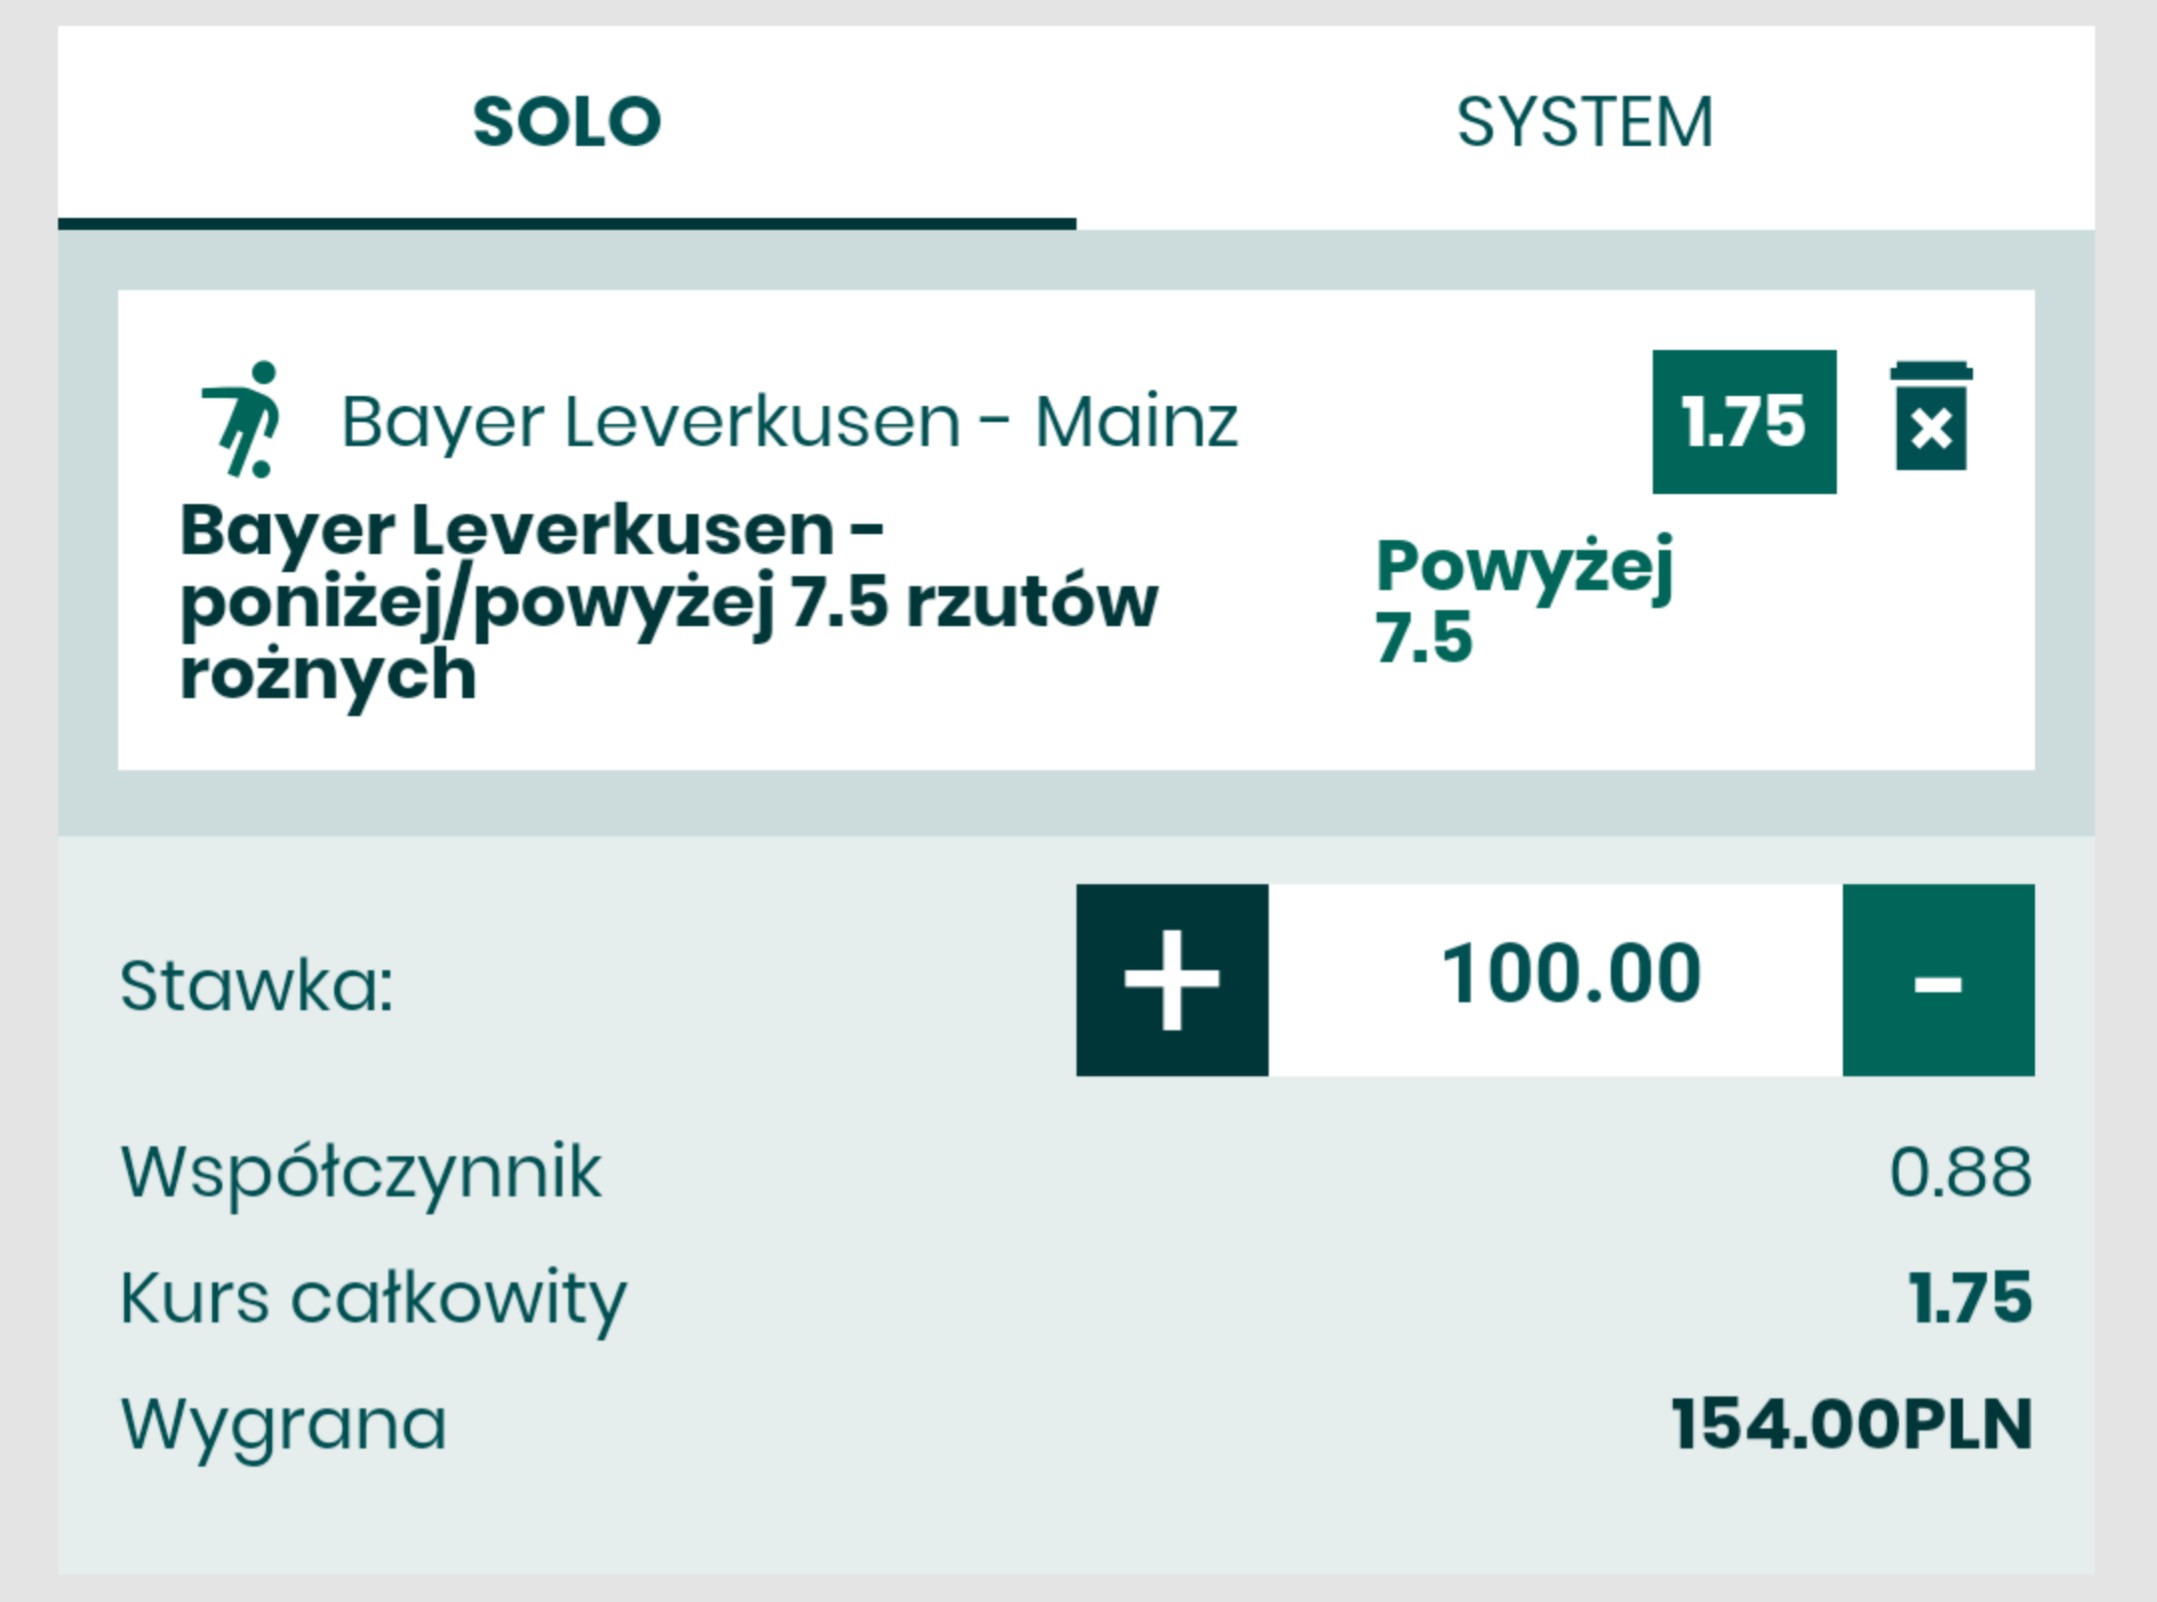Open the Bayer Leverkusen - Mainz match title
2157x1602 pixels.
click(x=789, y=421)
